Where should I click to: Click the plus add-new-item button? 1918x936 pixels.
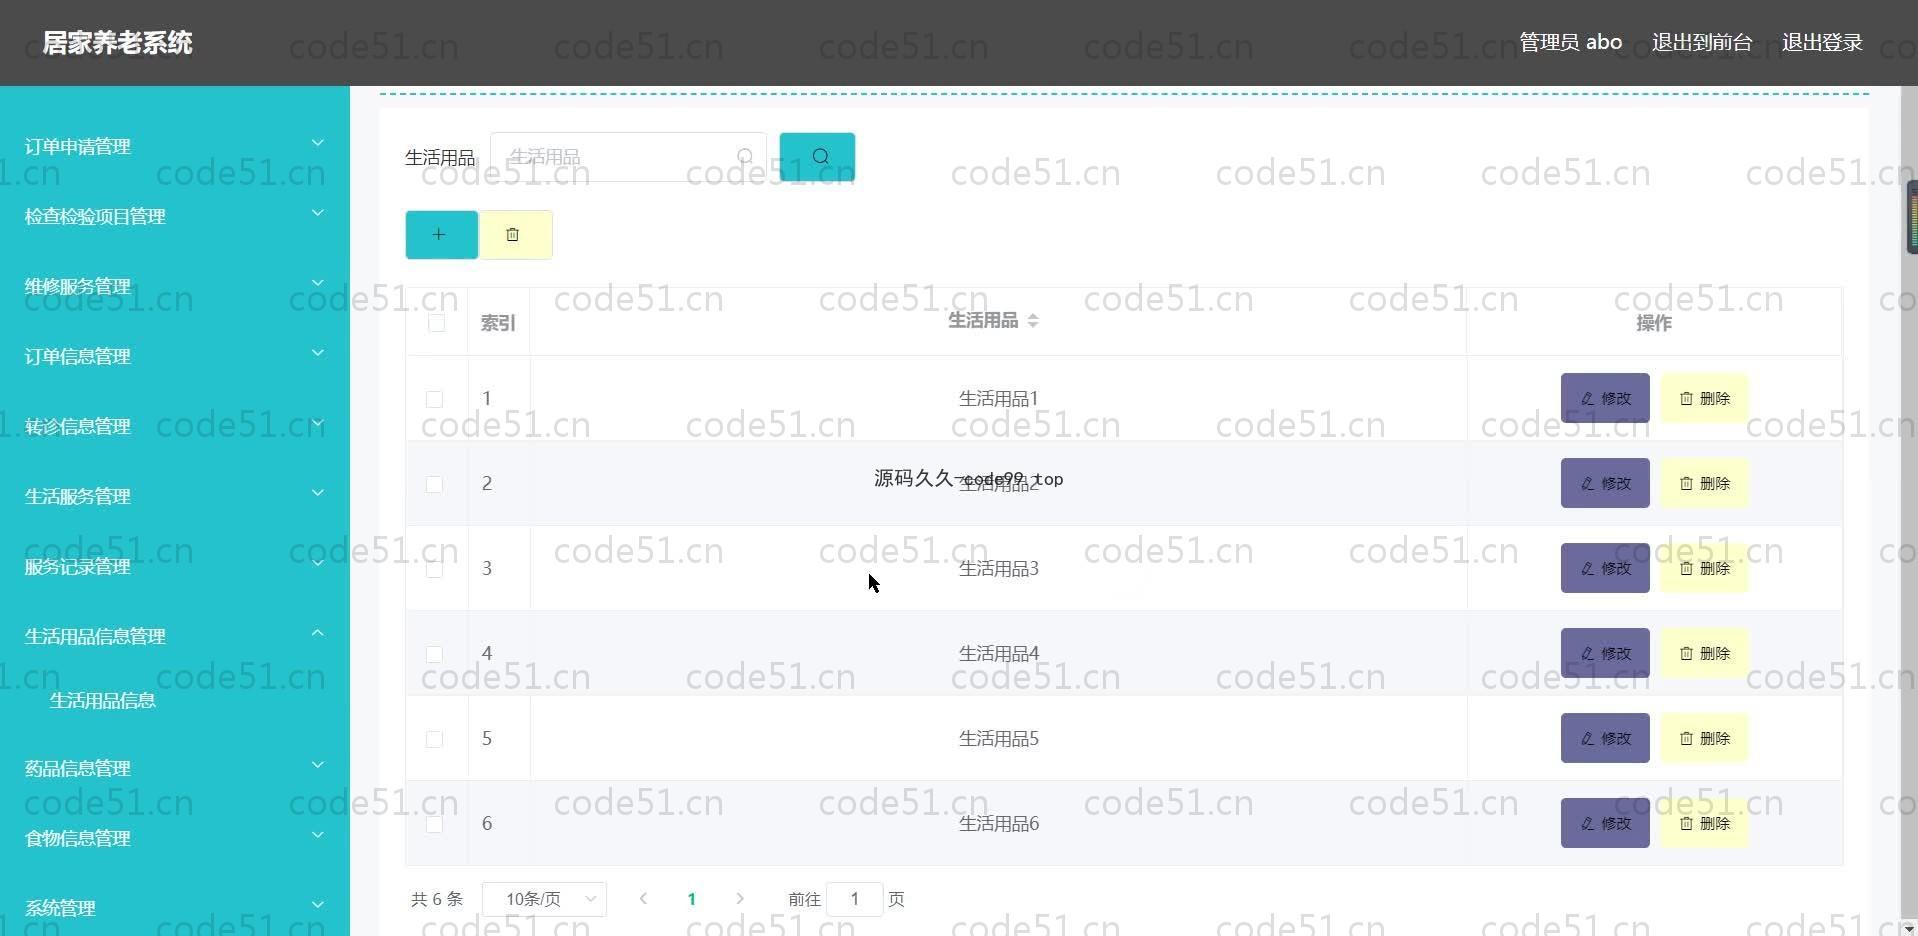click(x=441, y=235)
